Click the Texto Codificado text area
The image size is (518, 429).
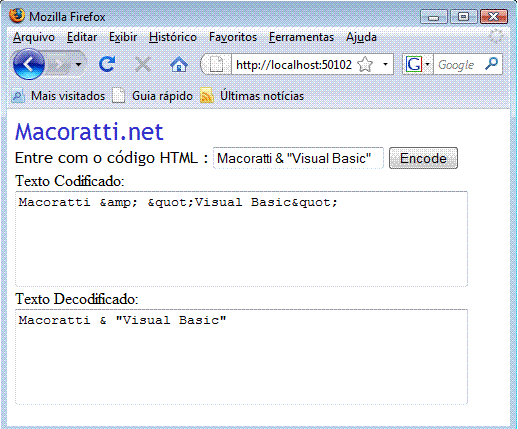pyautogui.click(x=242, y=239)
